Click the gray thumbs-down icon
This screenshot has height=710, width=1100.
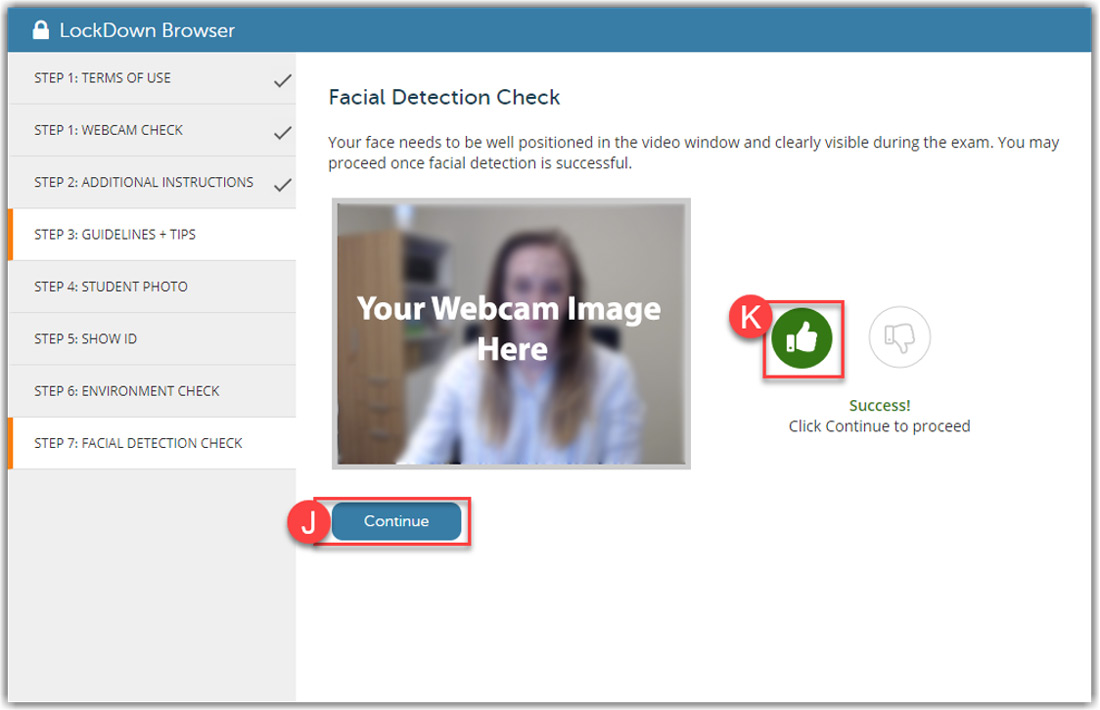point(900,339)
